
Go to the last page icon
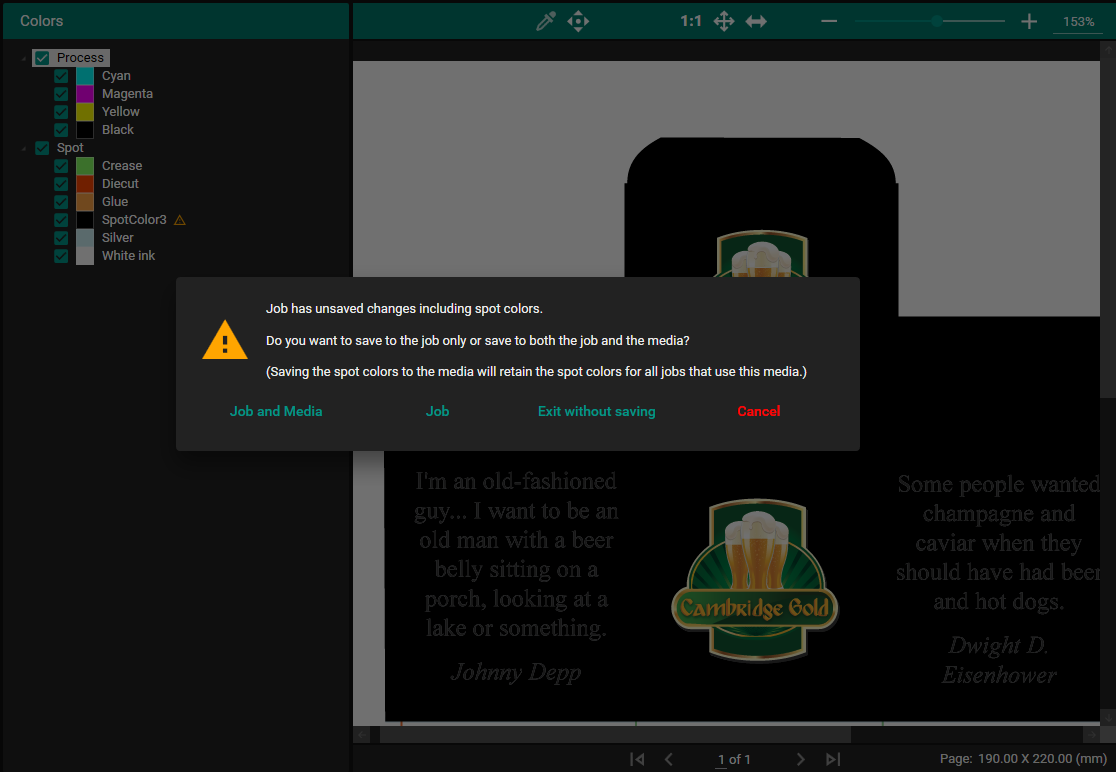pyautogui.click(x=833, y=759)
